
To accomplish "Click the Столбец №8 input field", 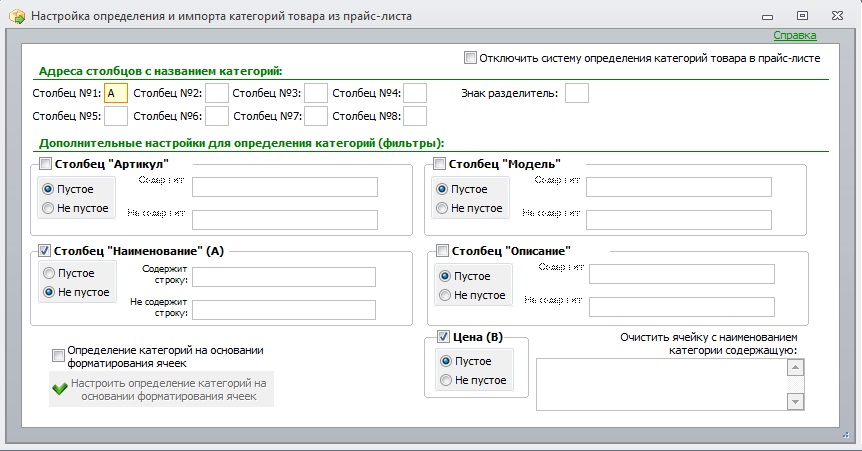I will 415,116.
